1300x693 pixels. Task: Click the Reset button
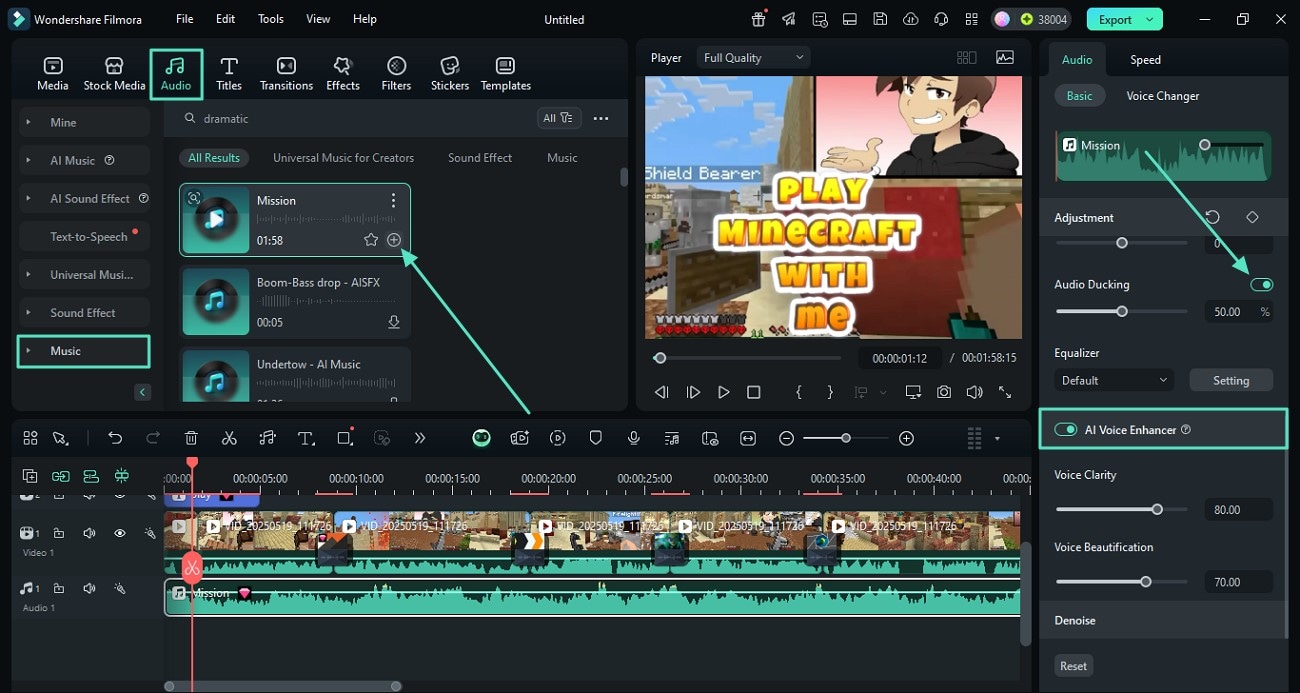(x=1074, y=666)
